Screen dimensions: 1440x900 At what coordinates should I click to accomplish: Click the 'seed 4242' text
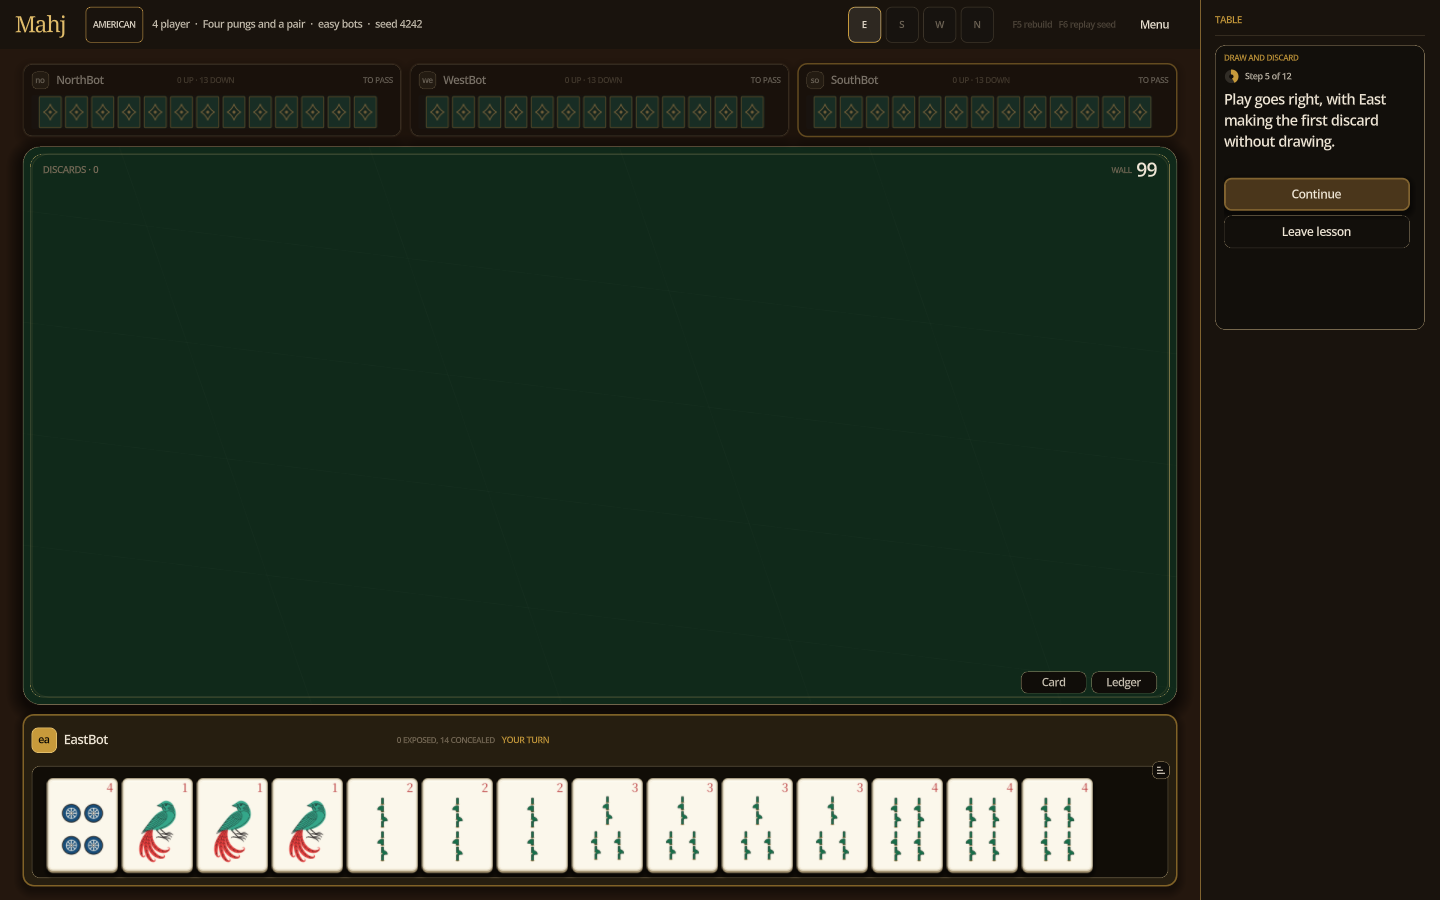click(x=399, y=24)
